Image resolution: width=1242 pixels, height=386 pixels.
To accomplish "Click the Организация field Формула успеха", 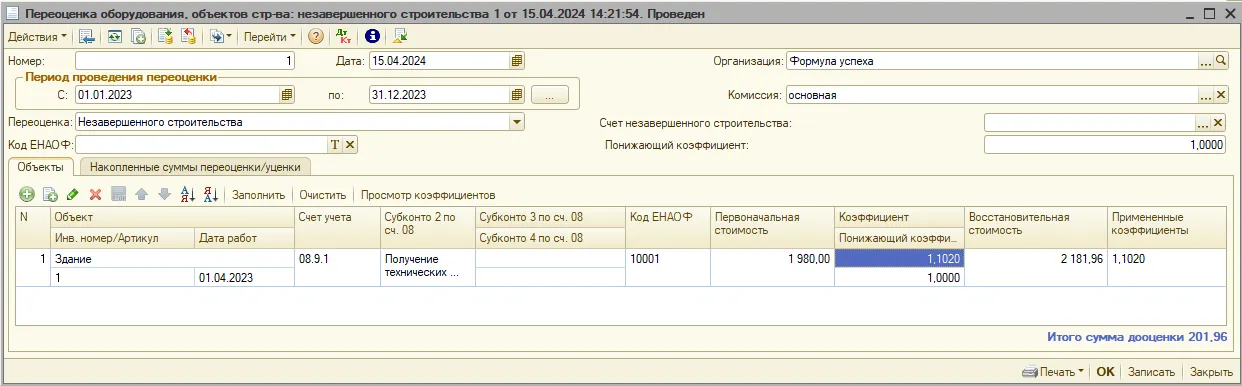I will 992,61.
